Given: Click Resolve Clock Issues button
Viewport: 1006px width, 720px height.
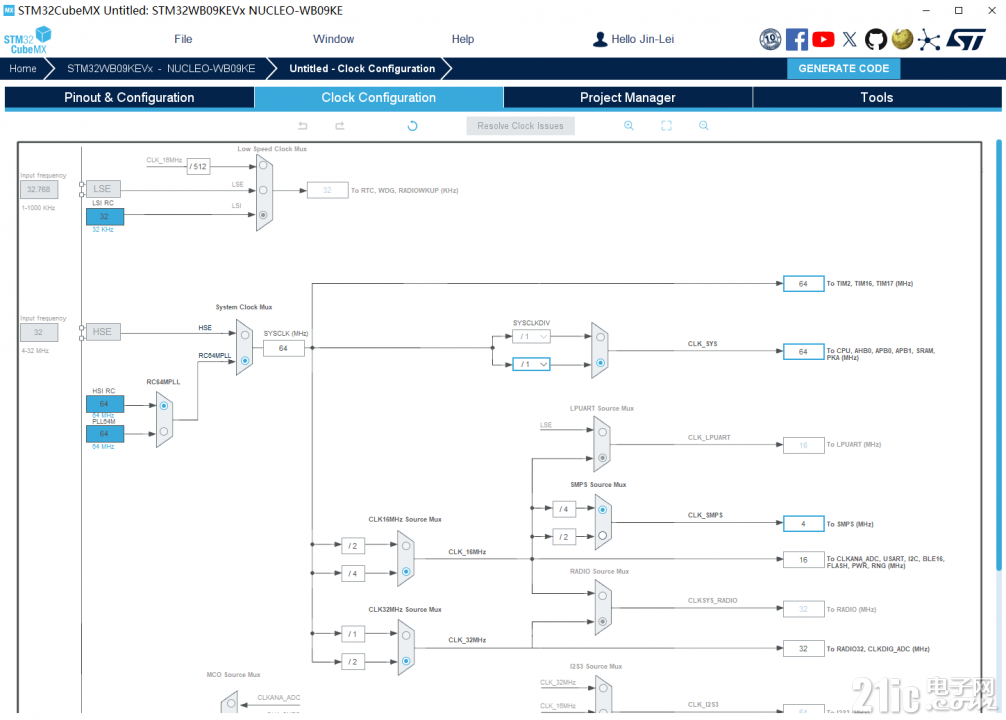Looking at the screenshot, I should 520,126.
